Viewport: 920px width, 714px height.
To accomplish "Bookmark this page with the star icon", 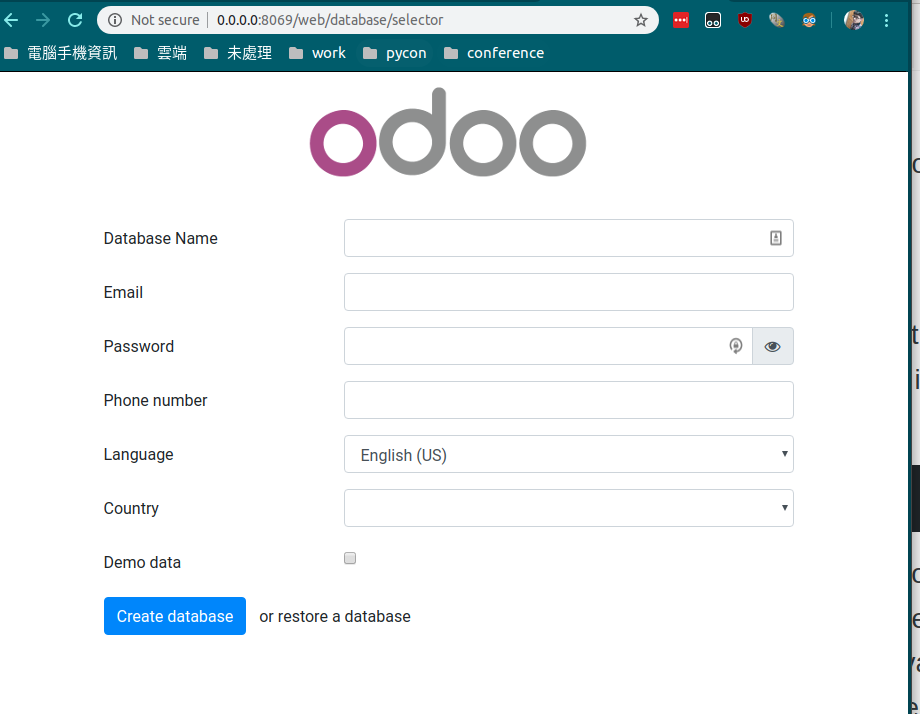I will click(641, 21).
